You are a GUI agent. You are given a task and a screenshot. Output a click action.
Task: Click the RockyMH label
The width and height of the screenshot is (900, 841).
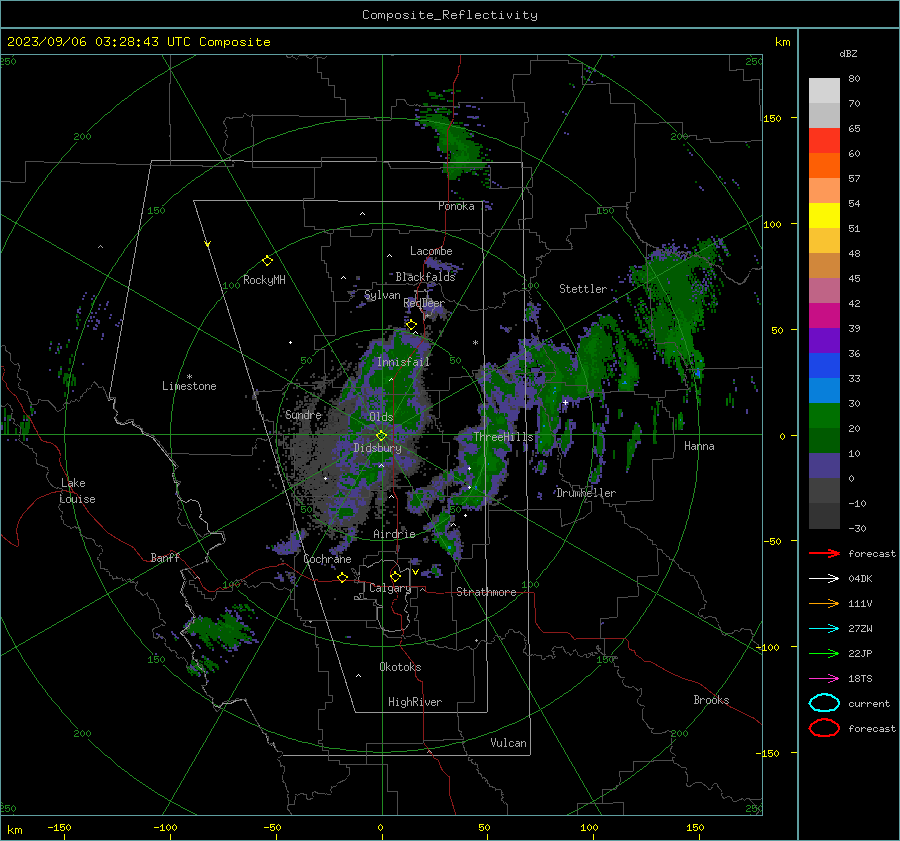click(x=264, y=280)
